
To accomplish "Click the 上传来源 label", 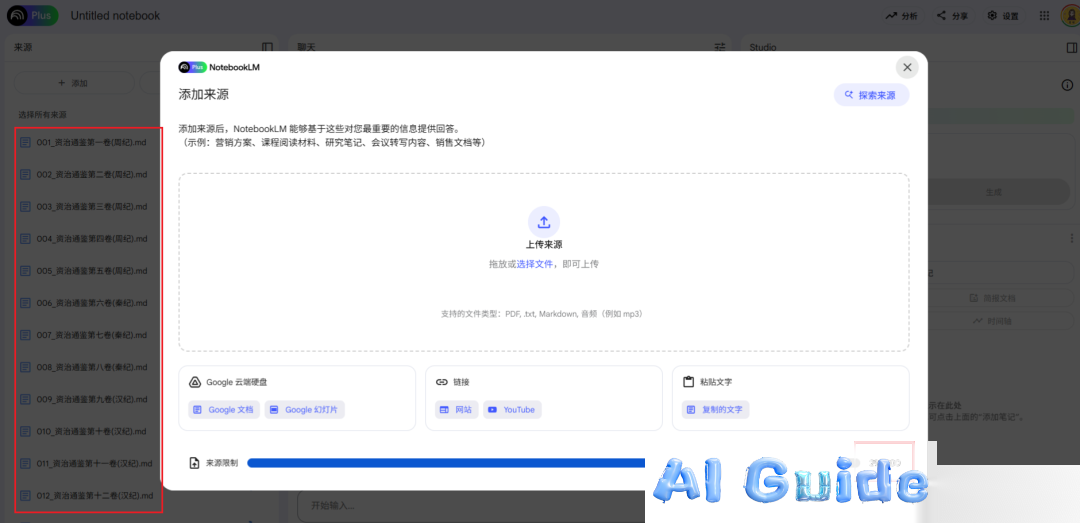I will (x=543, y=245).
